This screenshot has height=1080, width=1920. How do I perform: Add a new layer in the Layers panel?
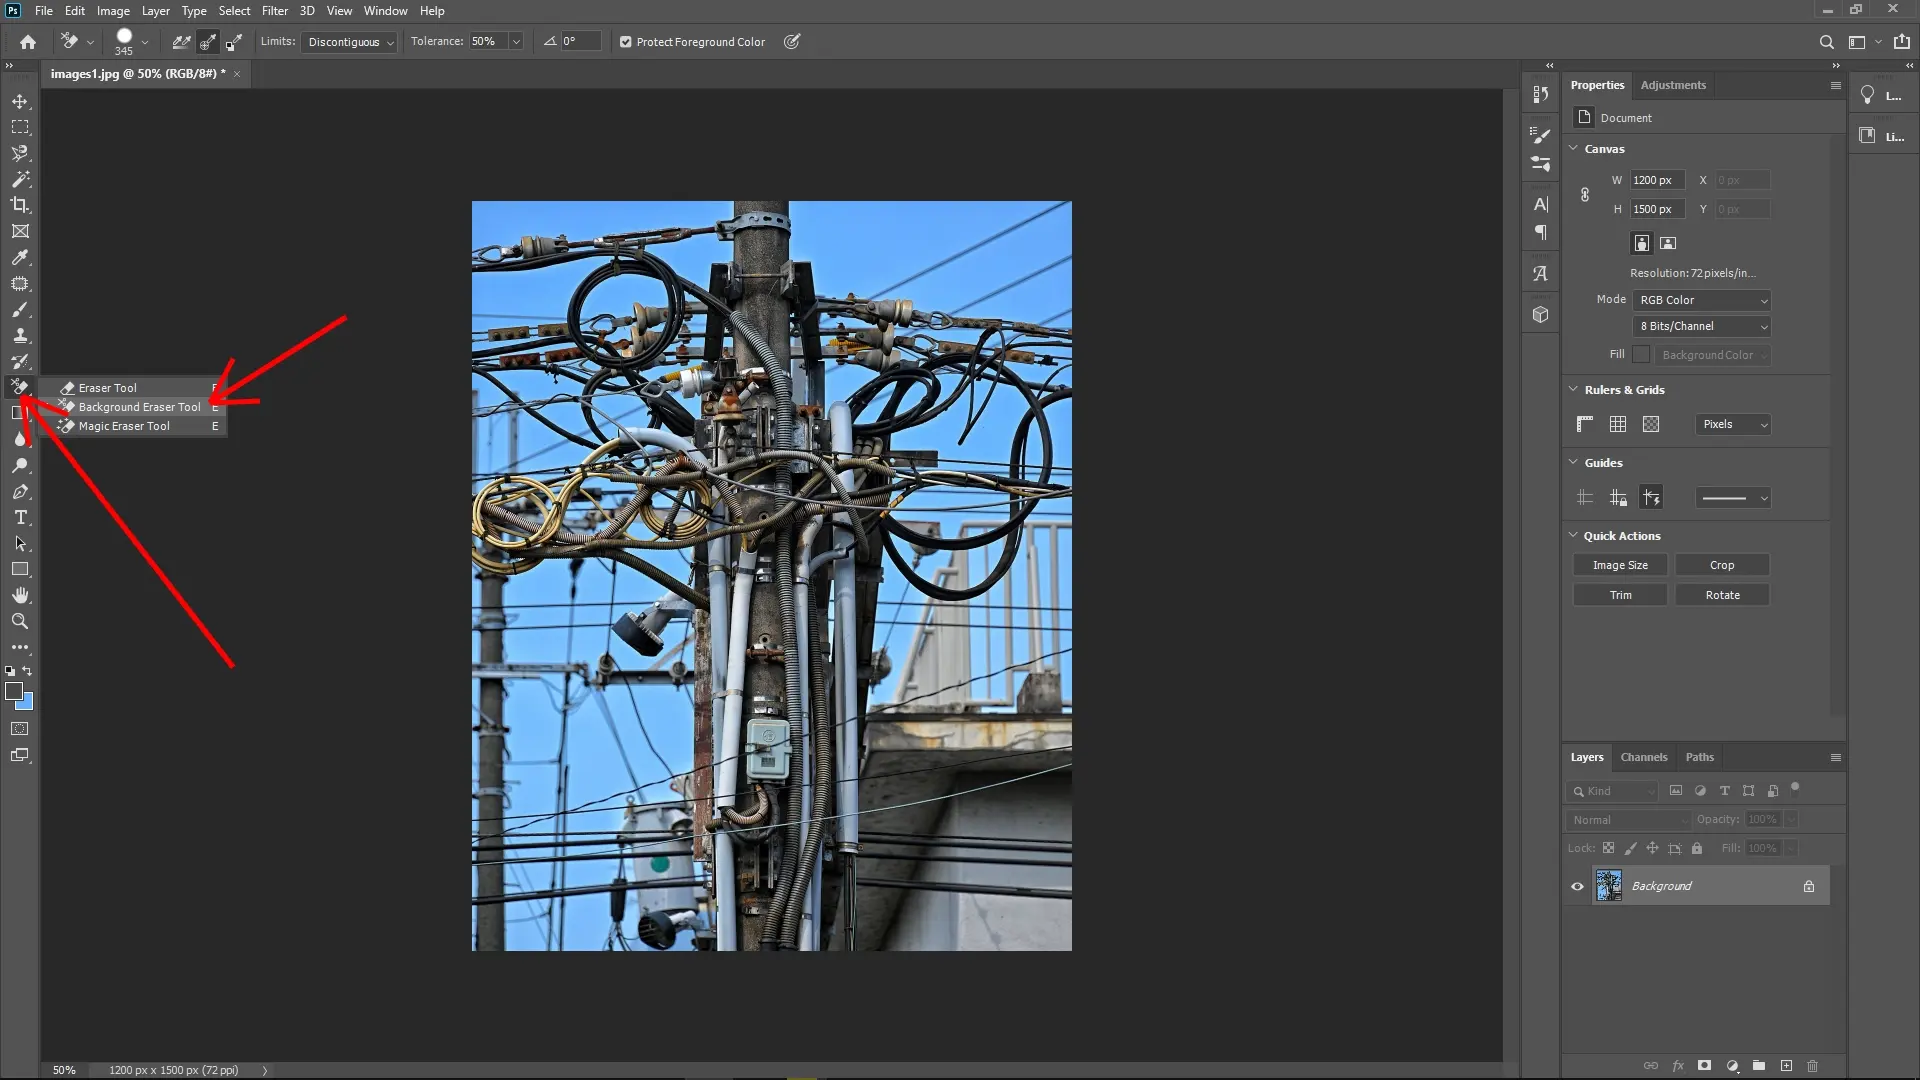(x=1787, y=1065)
